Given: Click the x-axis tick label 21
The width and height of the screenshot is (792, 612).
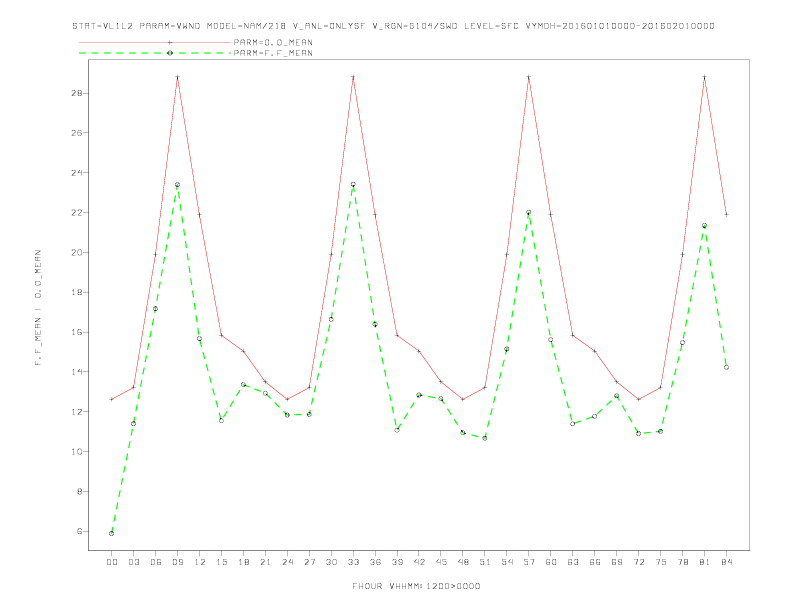Looking at the screenshot, I should click(x=265, y=562).
